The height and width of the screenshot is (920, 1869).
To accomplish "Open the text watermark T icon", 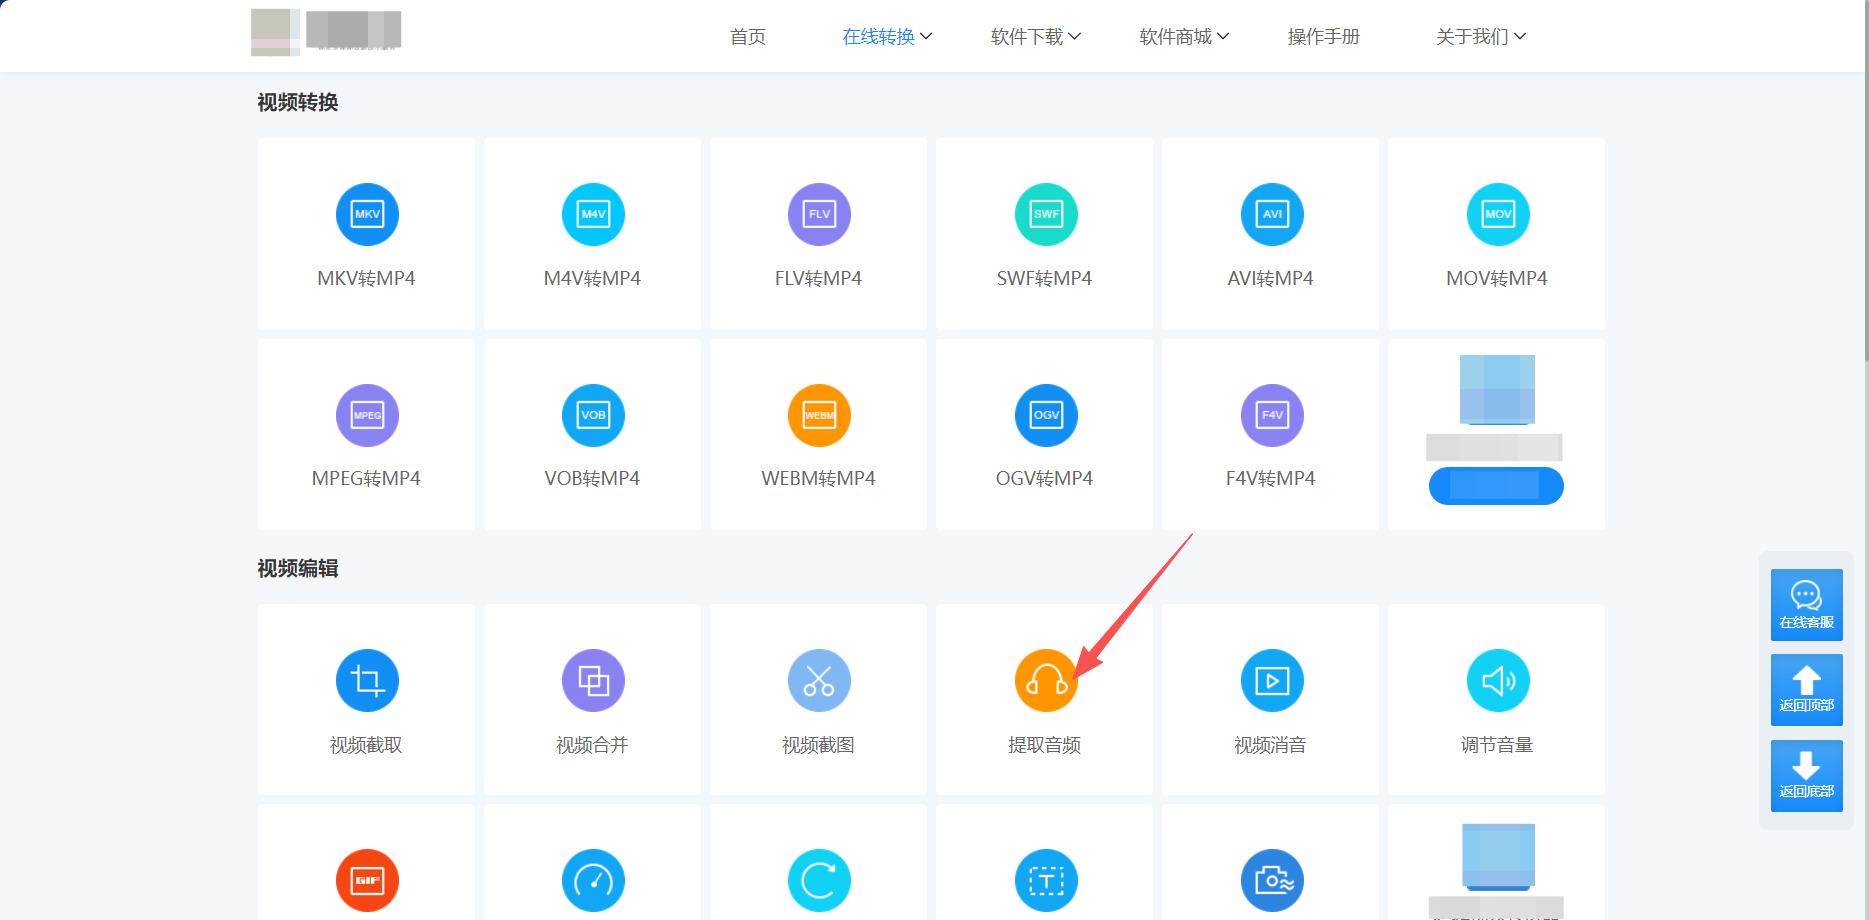I will pos(1046,880).
